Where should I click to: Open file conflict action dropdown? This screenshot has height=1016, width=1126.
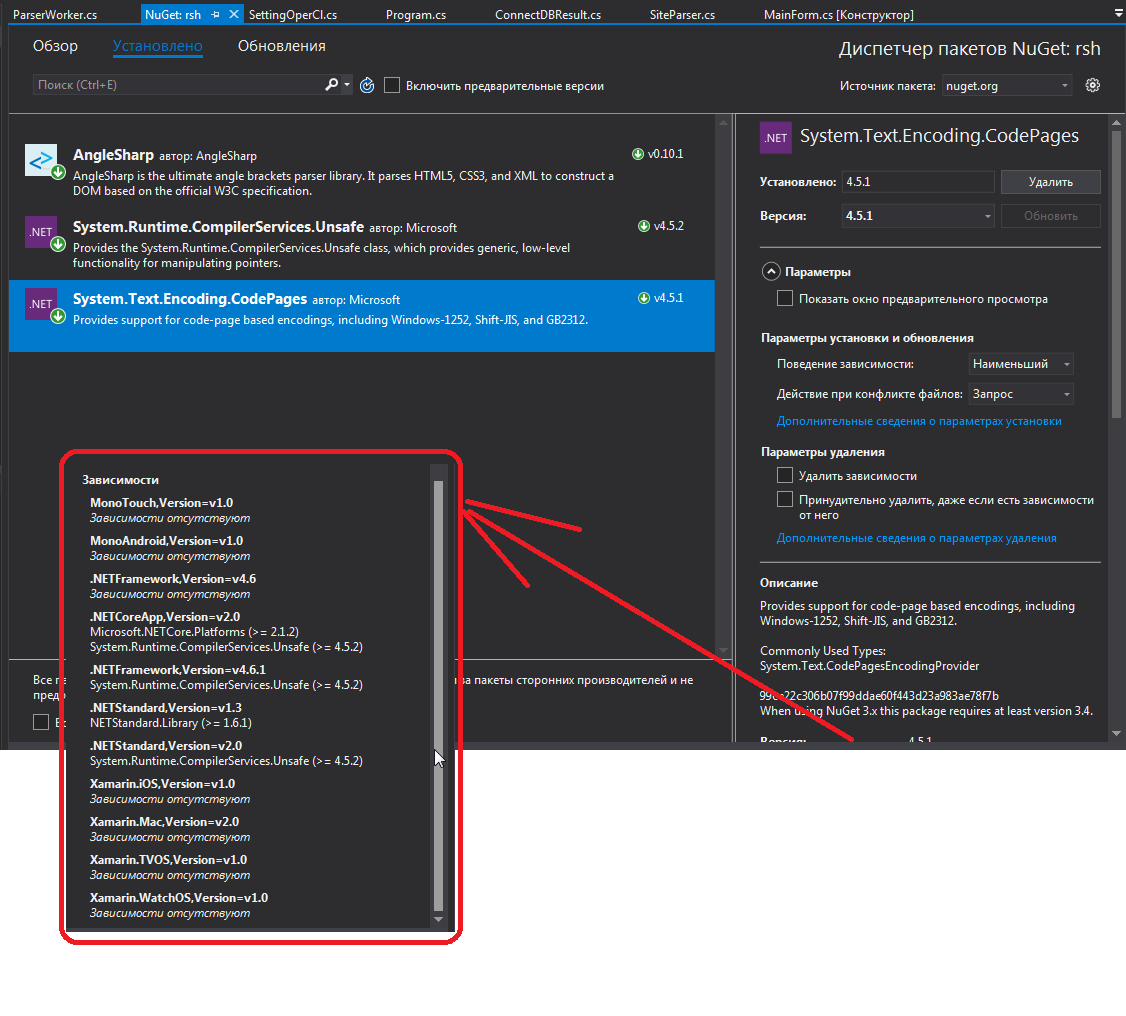[1020, 393]
